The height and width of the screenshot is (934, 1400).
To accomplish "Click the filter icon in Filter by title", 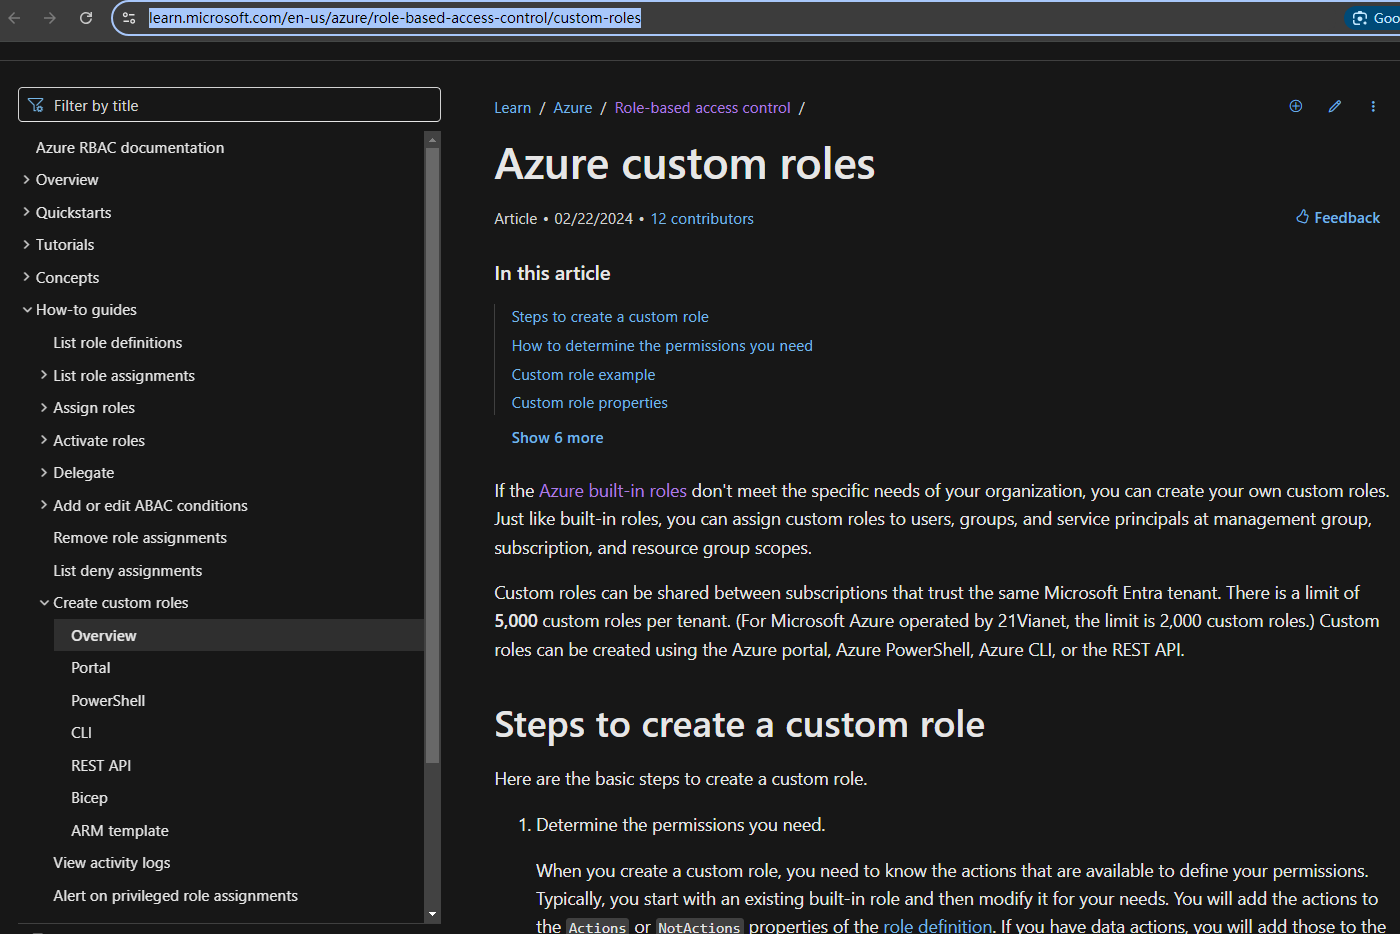I will click(x=36, y=105).
